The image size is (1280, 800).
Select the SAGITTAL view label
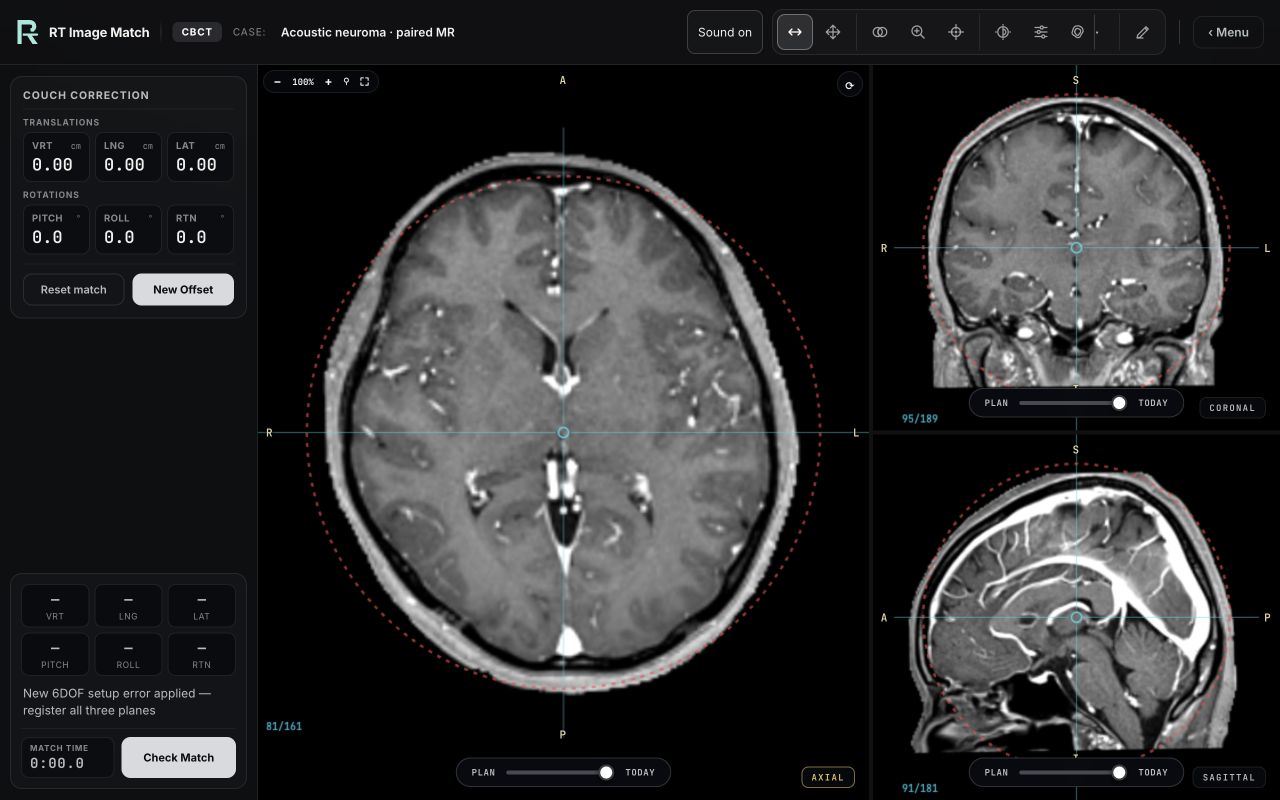point(1229,777)
